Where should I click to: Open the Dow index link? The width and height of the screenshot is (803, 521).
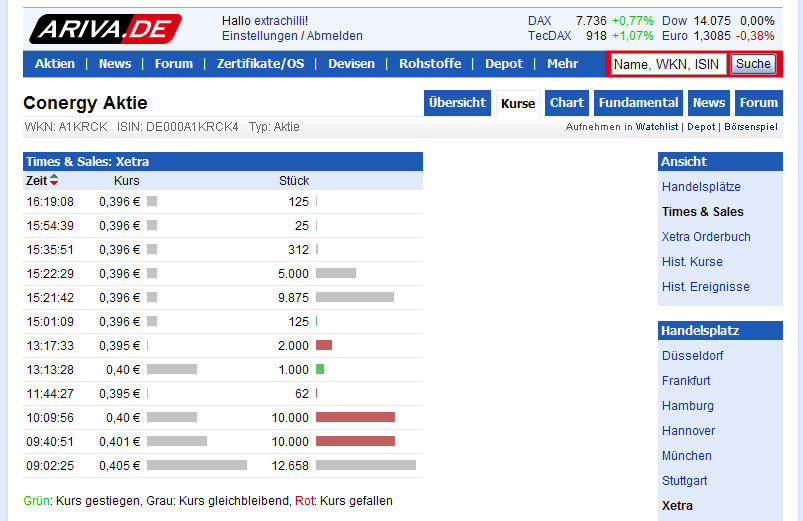point(674,21)
